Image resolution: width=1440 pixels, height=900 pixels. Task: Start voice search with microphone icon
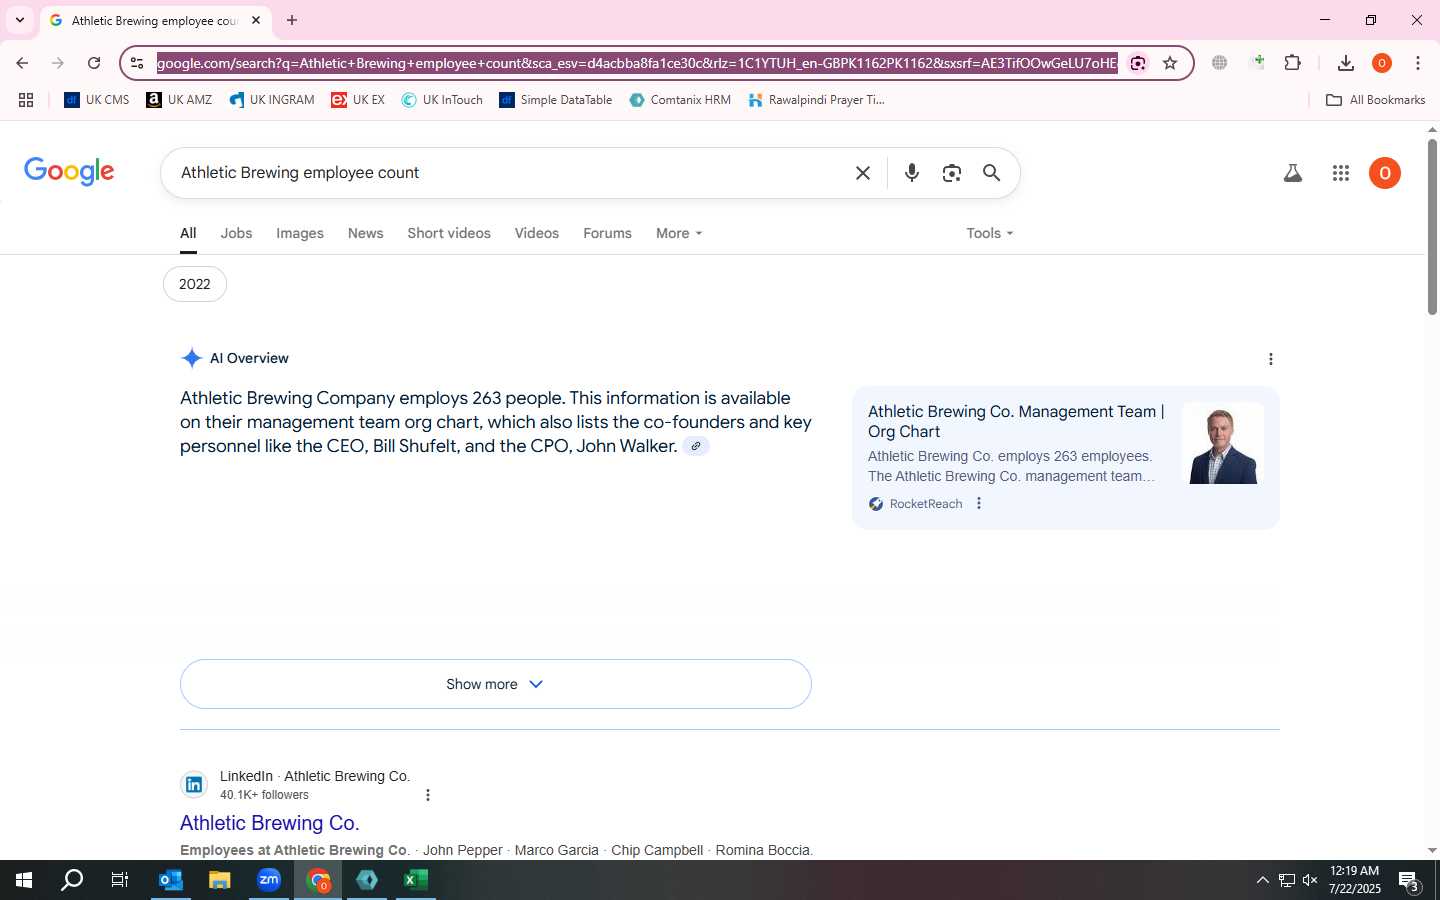(x=912, y=173)
